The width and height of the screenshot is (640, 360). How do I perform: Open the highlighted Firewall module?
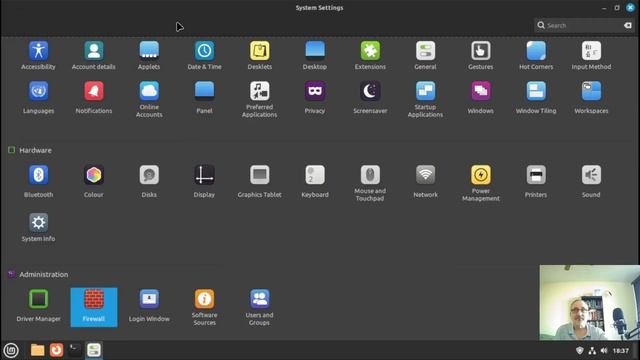(93, 307)
